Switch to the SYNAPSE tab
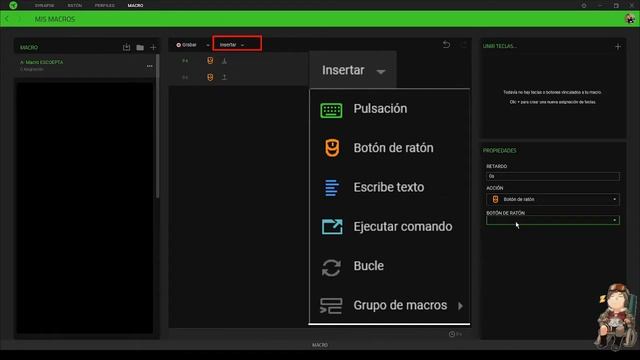 tap(44, 6)
